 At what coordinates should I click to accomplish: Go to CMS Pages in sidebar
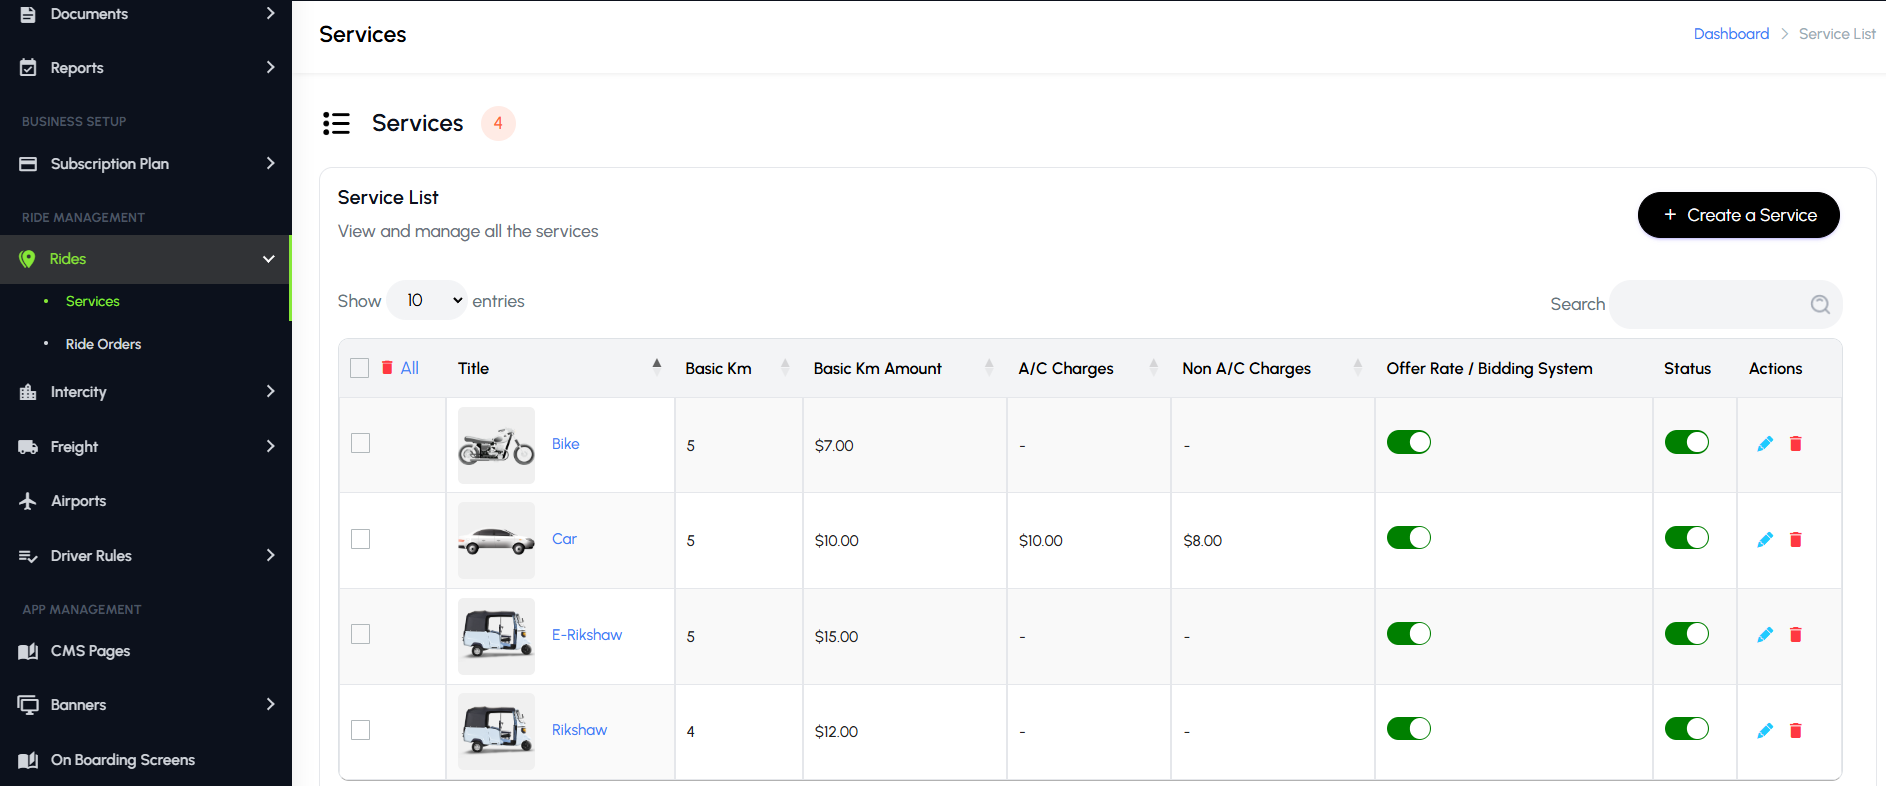coord(90,651)
